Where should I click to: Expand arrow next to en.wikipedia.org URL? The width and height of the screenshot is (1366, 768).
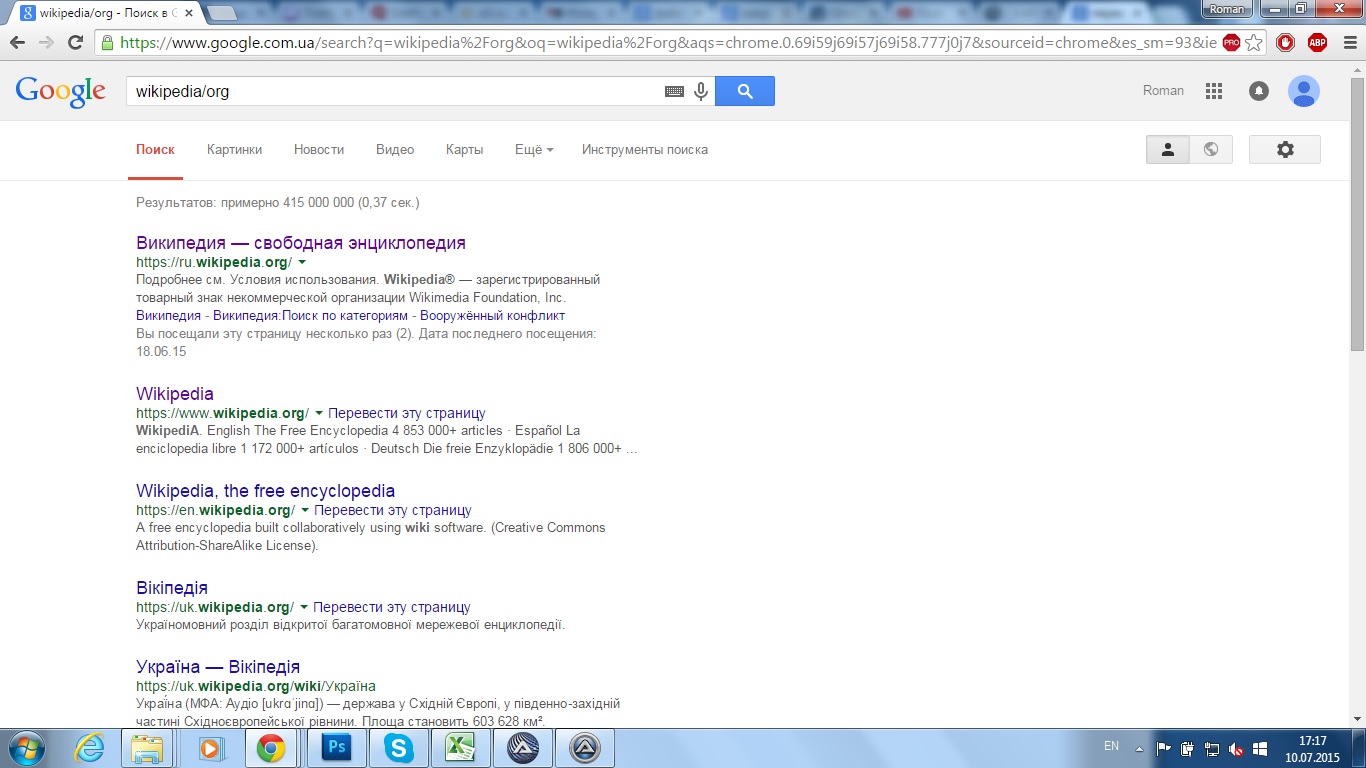pyautogui.click(x=305, y=510)
